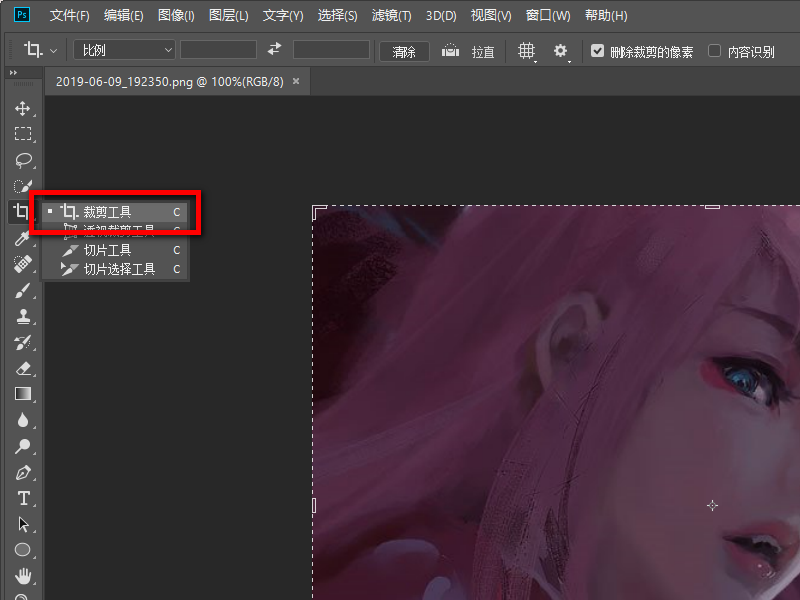Click the 拉直 straighten button
Viewport: 800px width, 600px height.
pos(483,52)
